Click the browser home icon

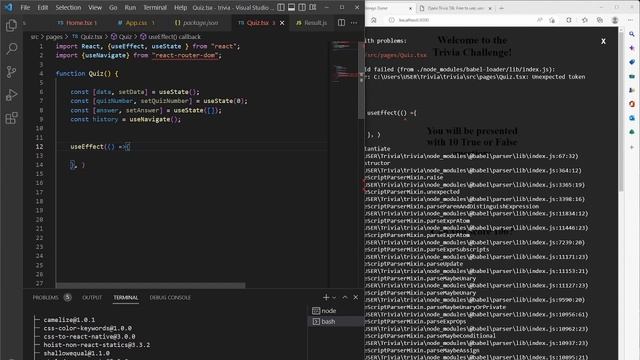(373, 20)
